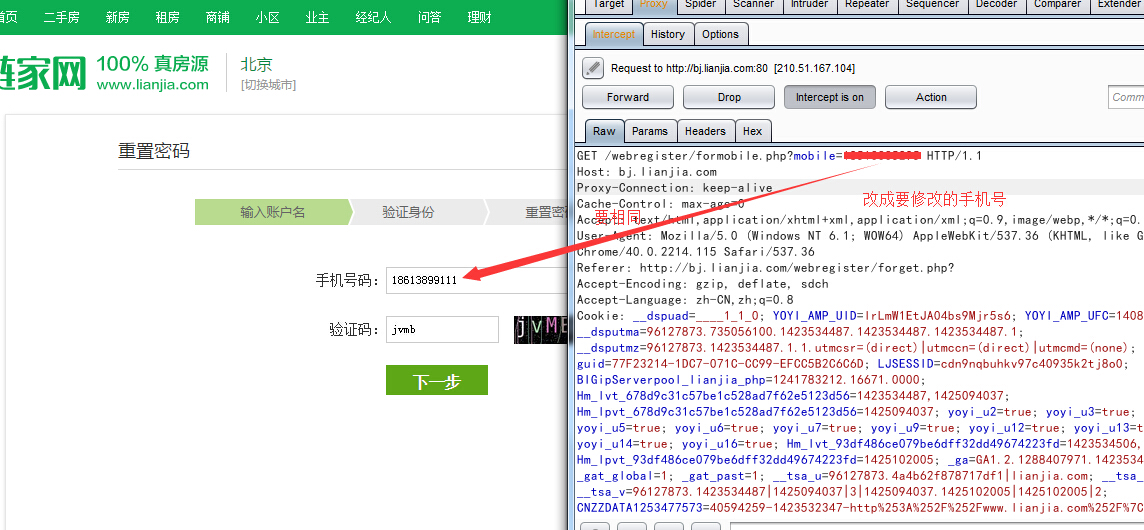Click the Cache-Control header line
Screen dimensions: 1144x530
[660, 204]
